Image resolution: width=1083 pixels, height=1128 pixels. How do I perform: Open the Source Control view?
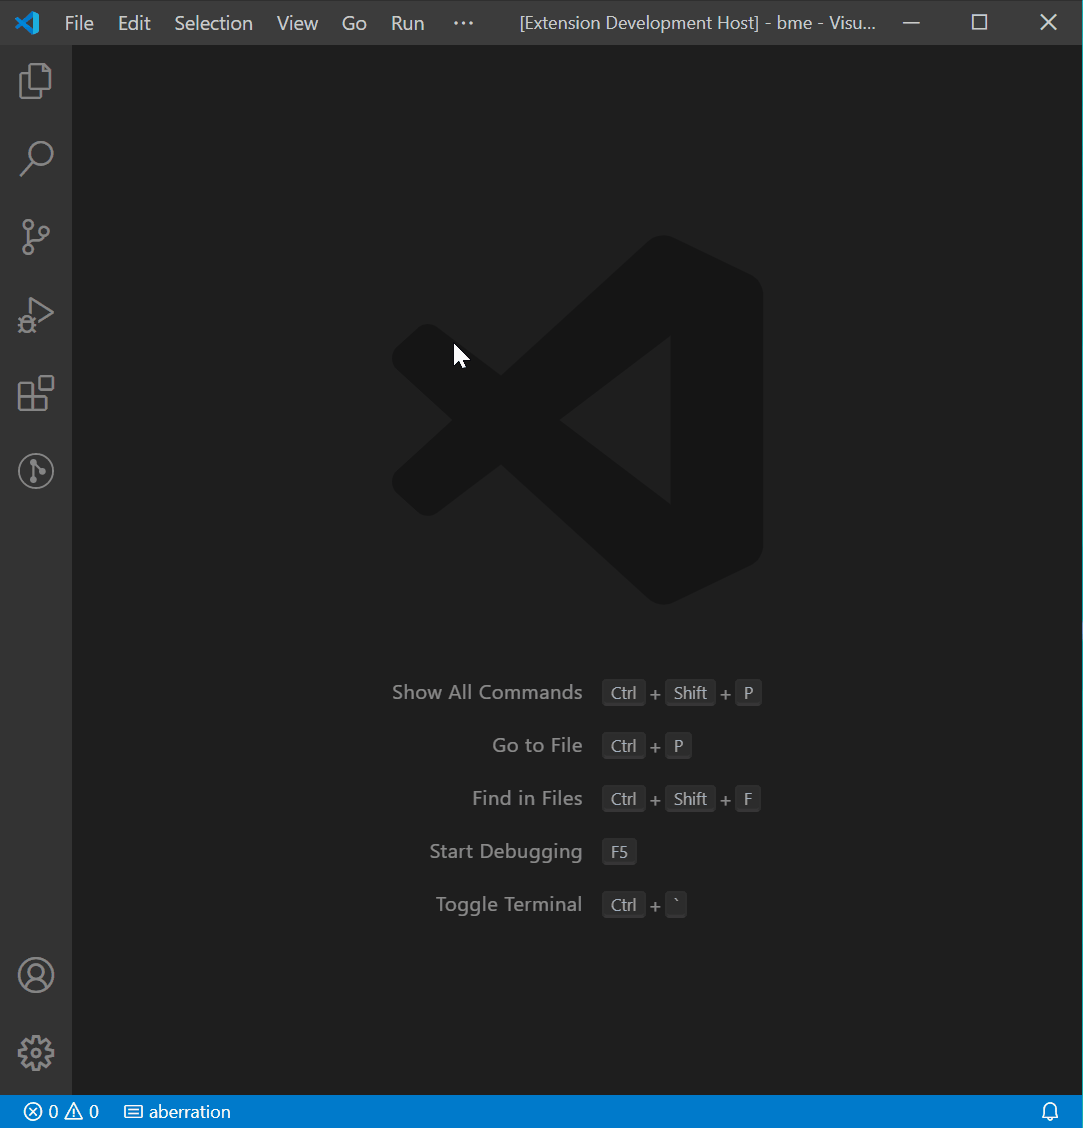[35, 237]
